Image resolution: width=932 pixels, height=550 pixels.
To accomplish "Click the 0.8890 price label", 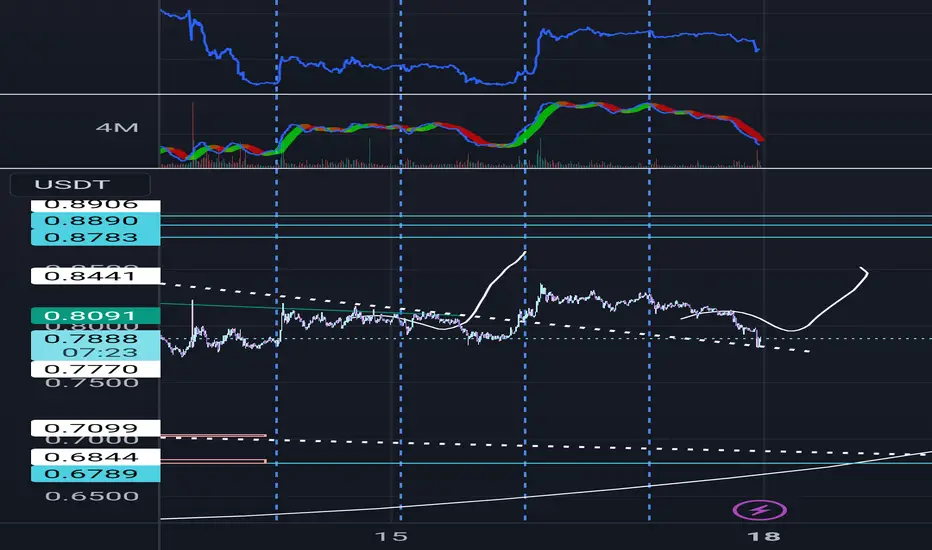I will tap(95, 221).
